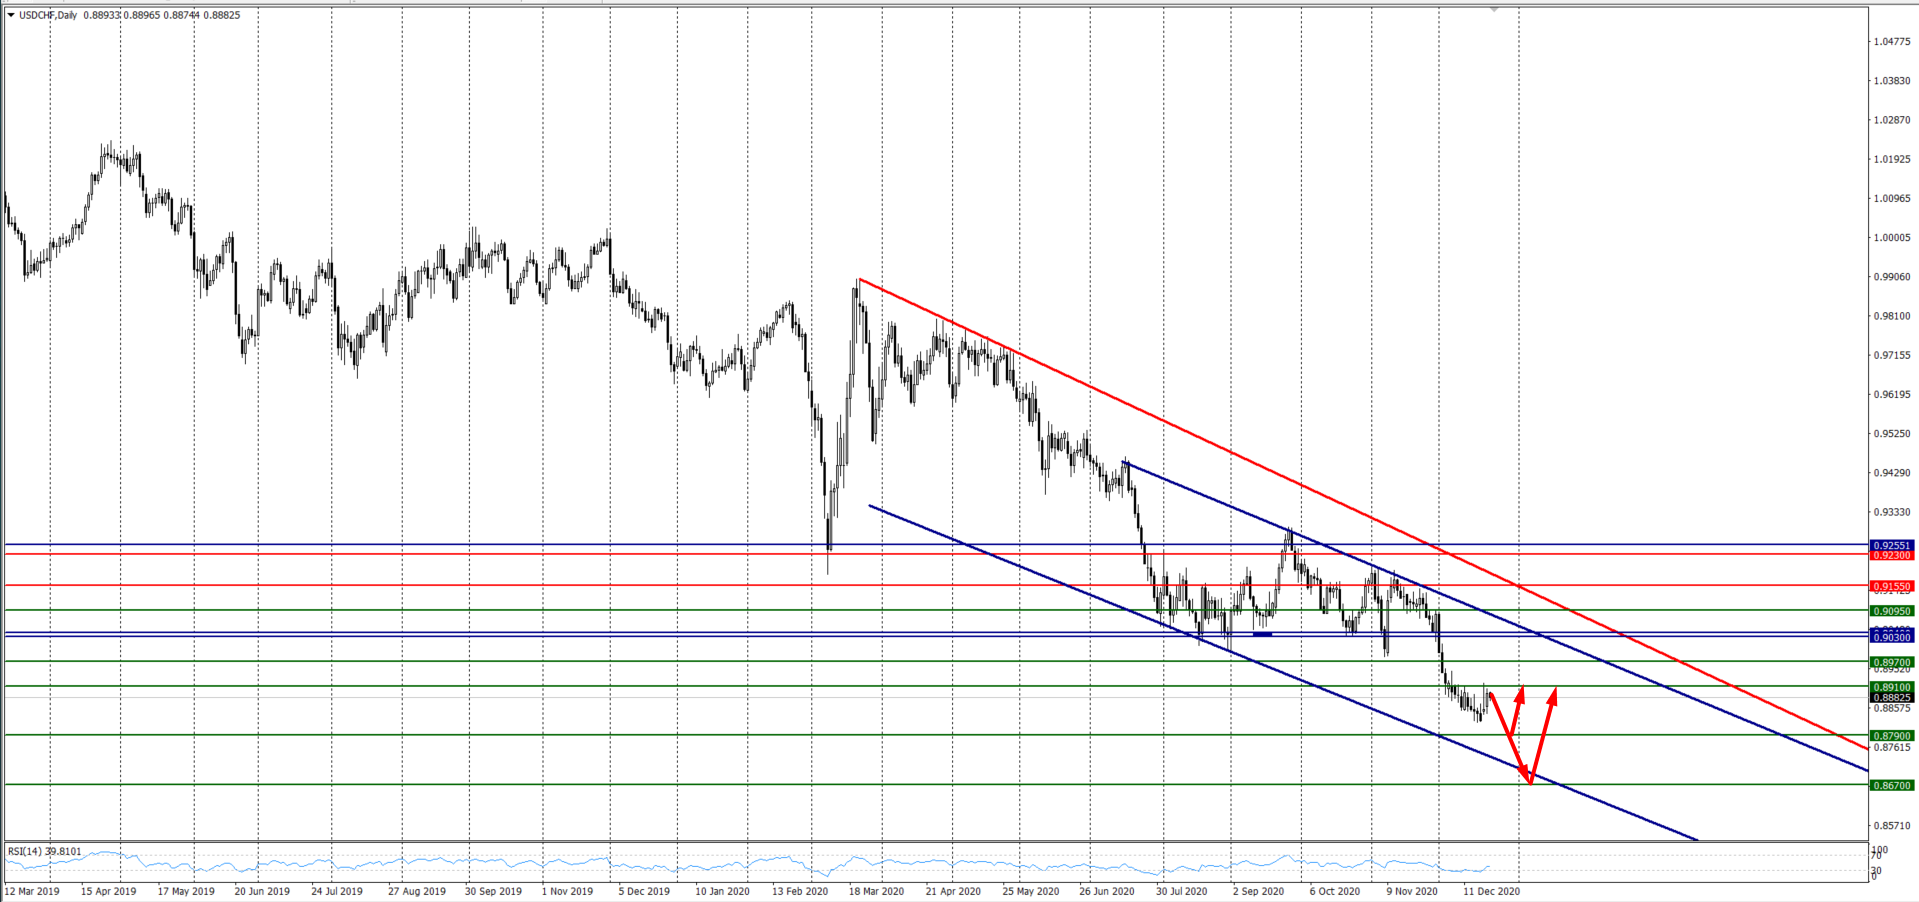The height and width of the screenshot is (902, 1919).
Task: Select the red 0.91550 price label
Action: click(1891, 586)
